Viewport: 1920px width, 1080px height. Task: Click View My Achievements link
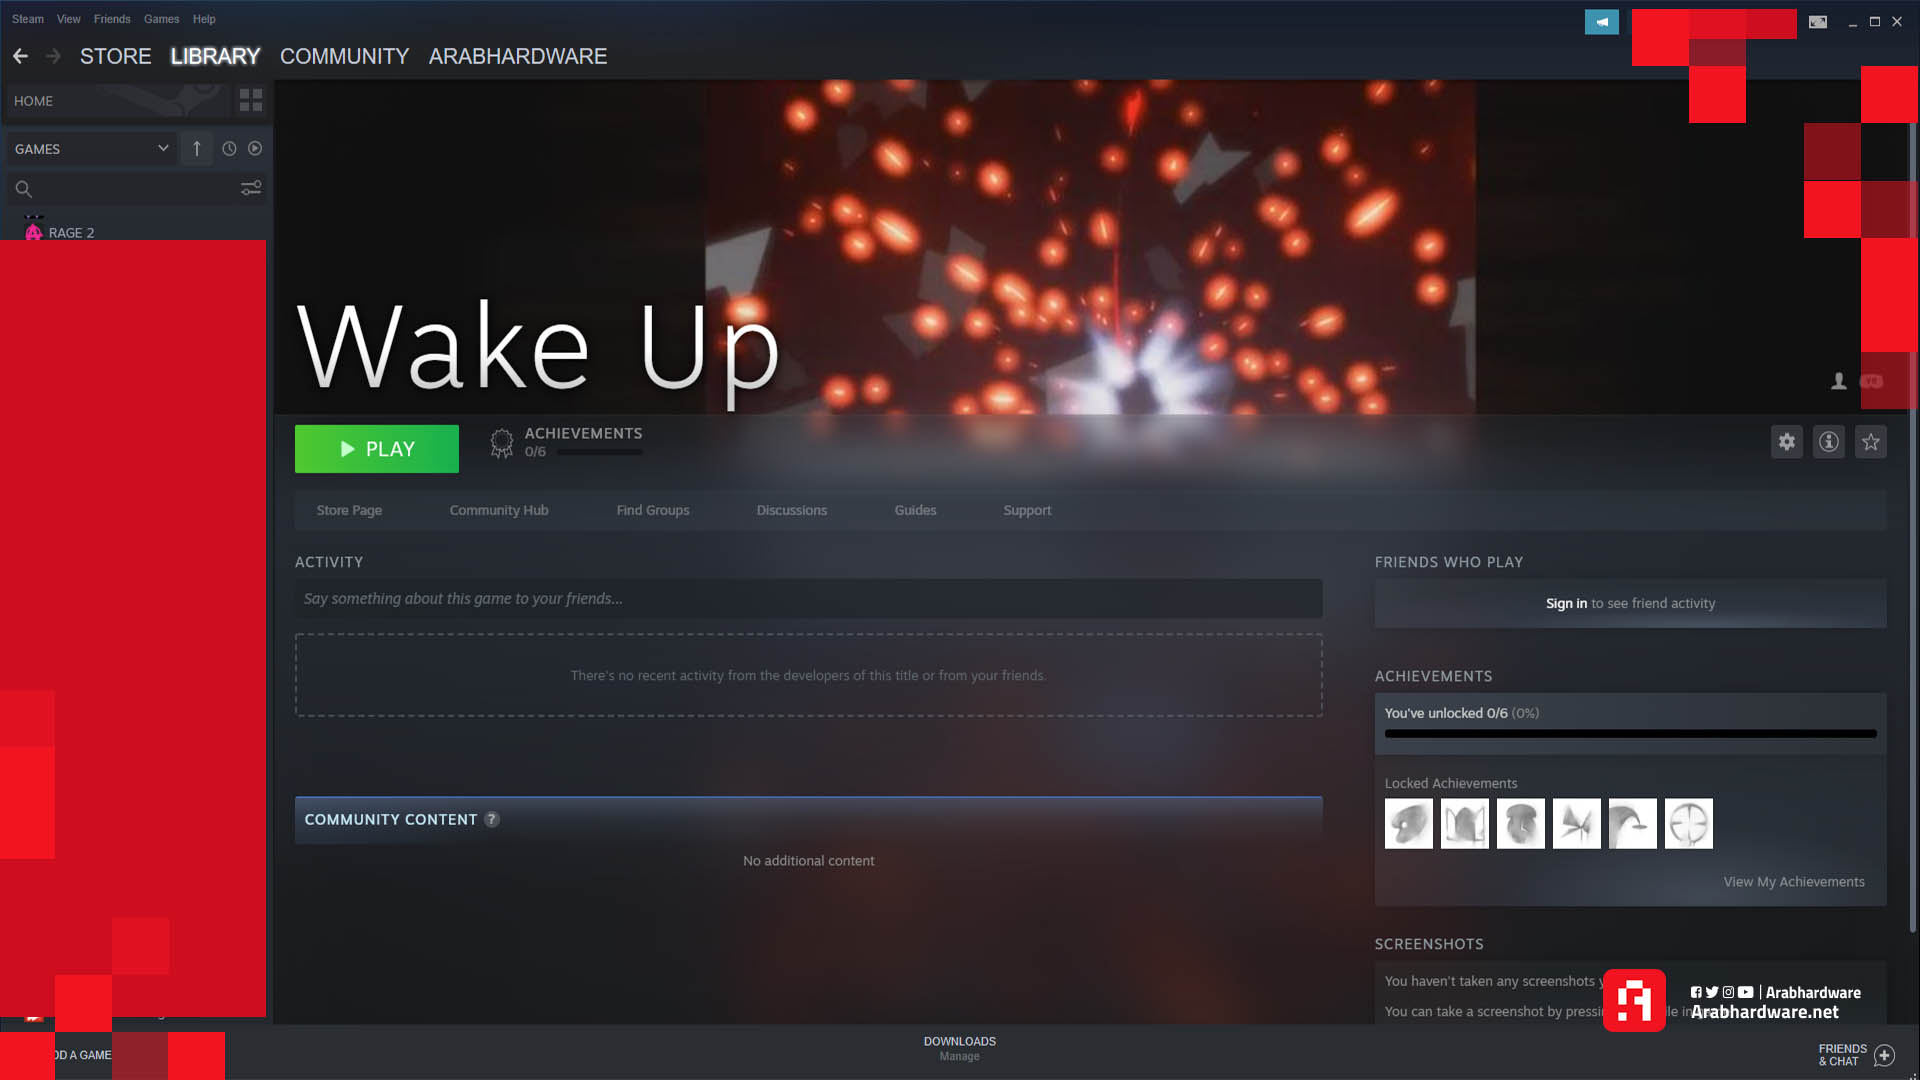coord(1794,881)
